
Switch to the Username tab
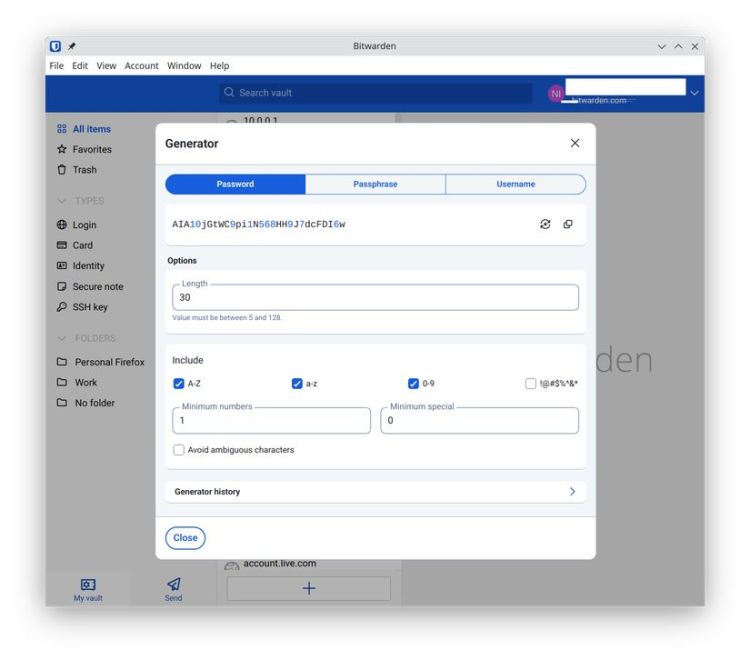pos(515,184)
